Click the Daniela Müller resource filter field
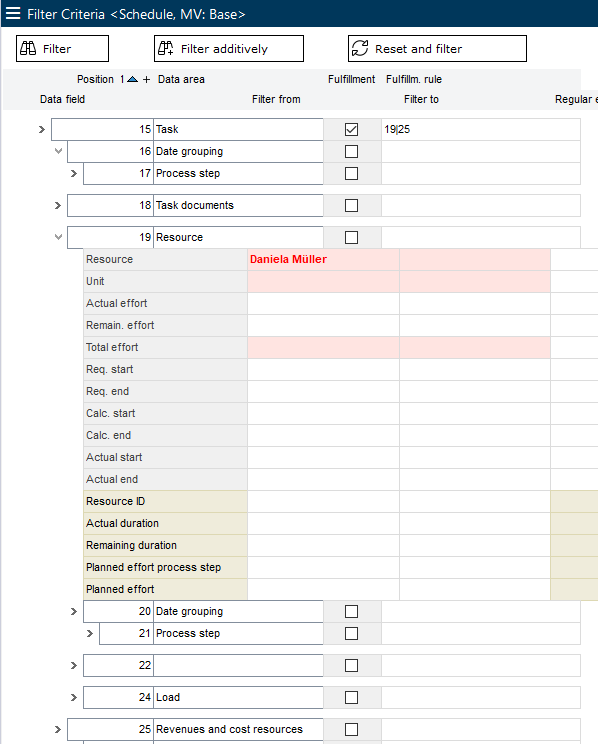The width and height of the screenshot is (598, 744). click(323, 260)
